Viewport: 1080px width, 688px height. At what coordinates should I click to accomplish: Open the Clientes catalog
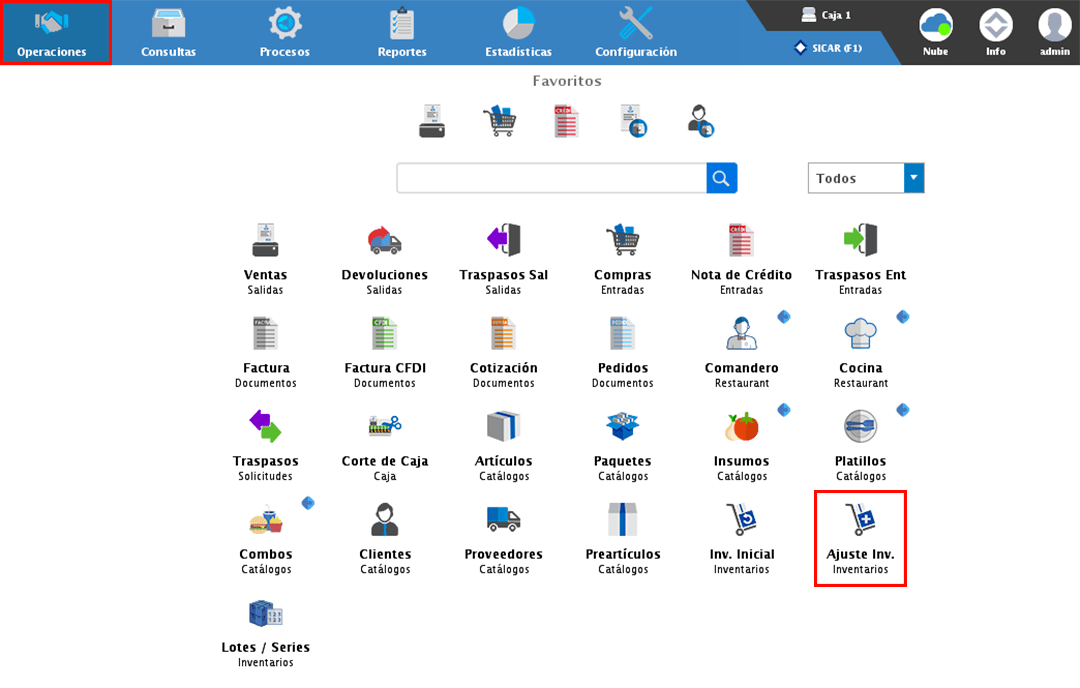click(x=384, y=521)
